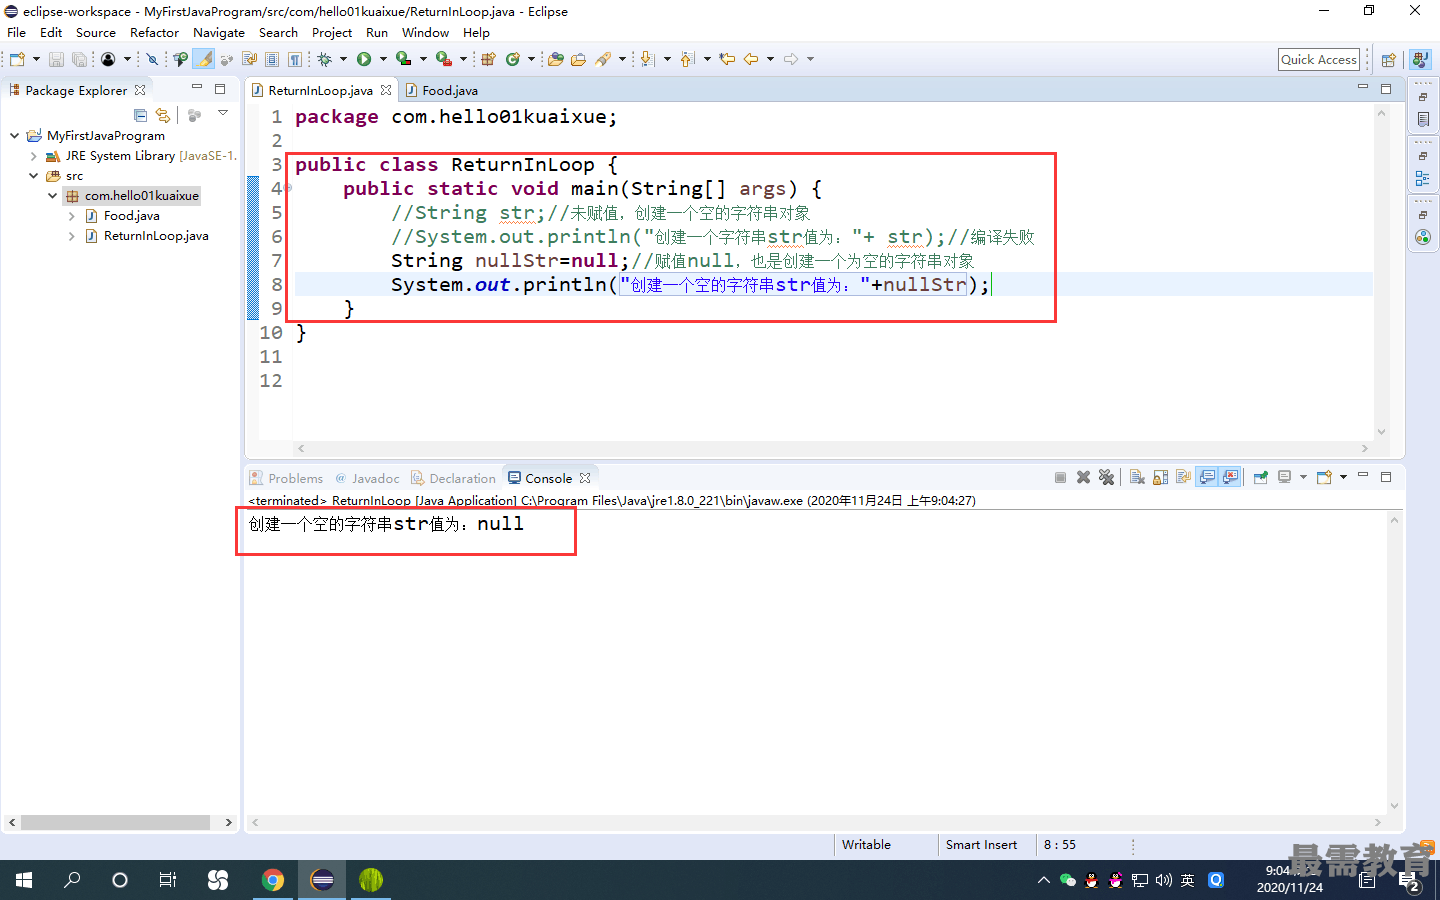Click the New Java Package icon
The width and height of the screenshot is (1440, 900).
pos(488,59)
